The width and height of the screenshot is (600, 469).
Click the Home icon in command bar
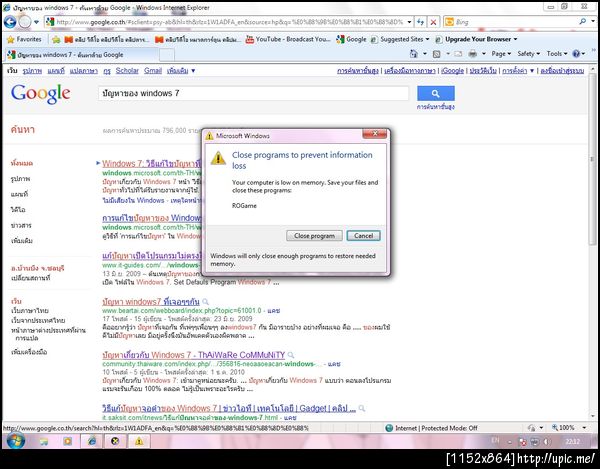[414, 54]
